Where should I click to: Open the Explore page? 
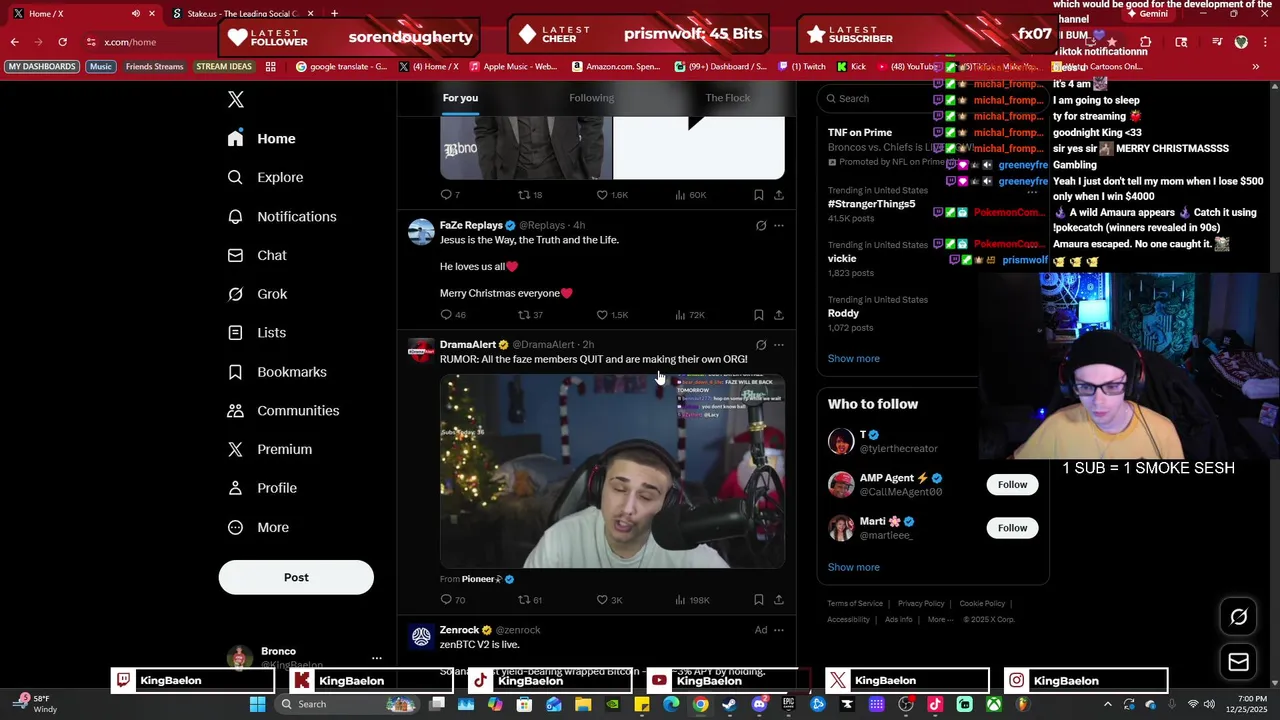265,177
